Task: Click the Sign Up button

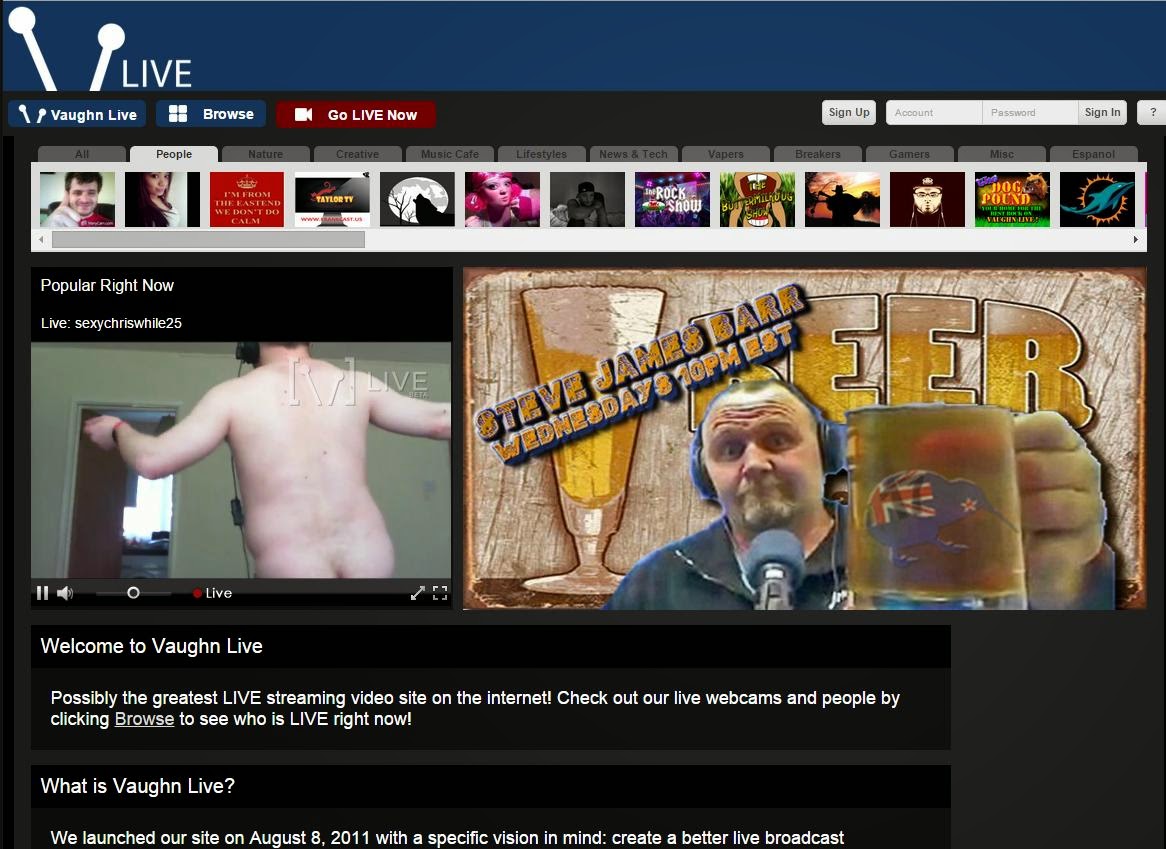Action: pos(848,112)
